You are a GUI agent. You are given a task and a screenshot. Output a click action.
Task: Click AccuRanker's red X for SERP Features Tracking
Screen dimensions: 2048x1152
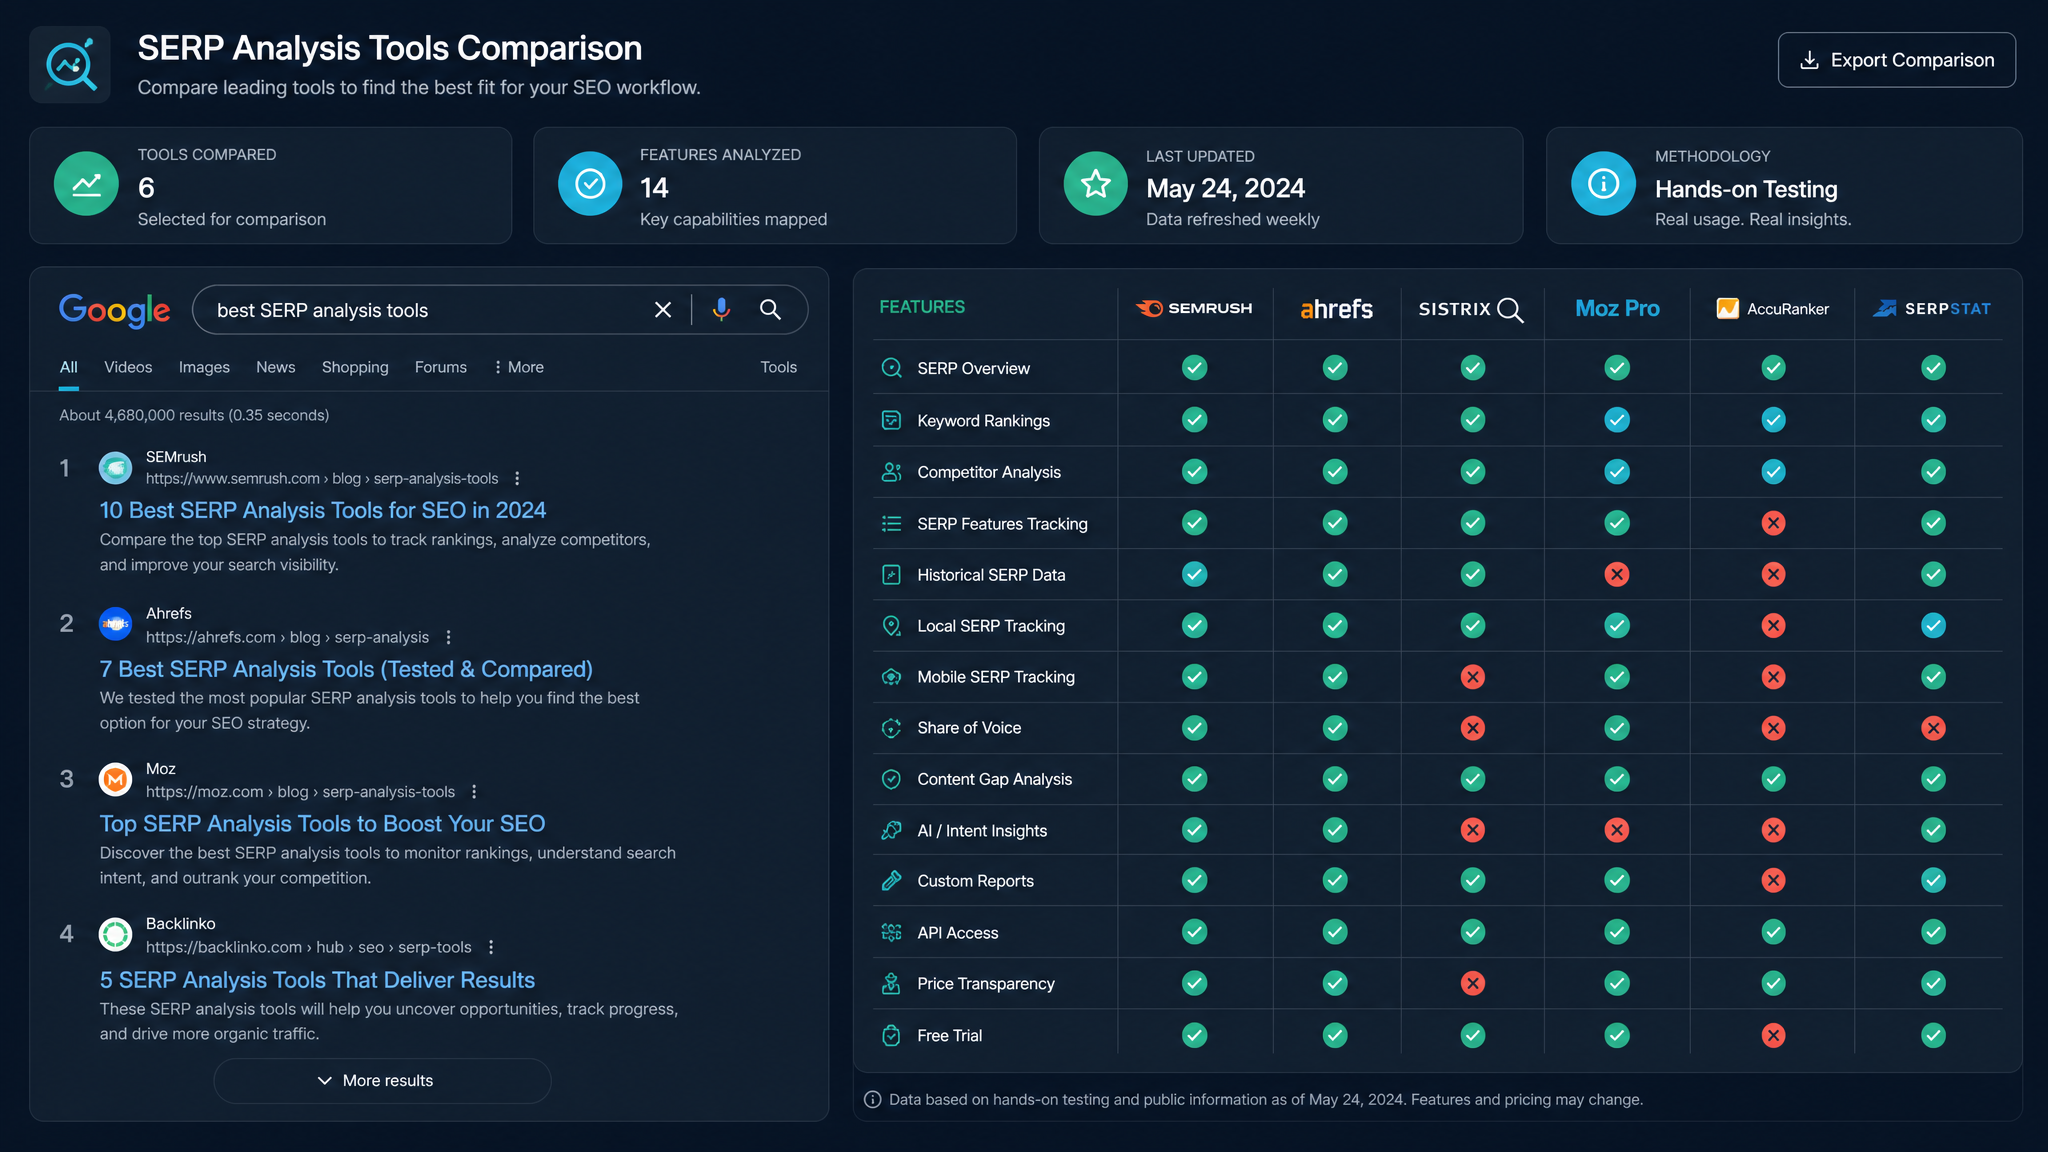[x=1773, y=523]
